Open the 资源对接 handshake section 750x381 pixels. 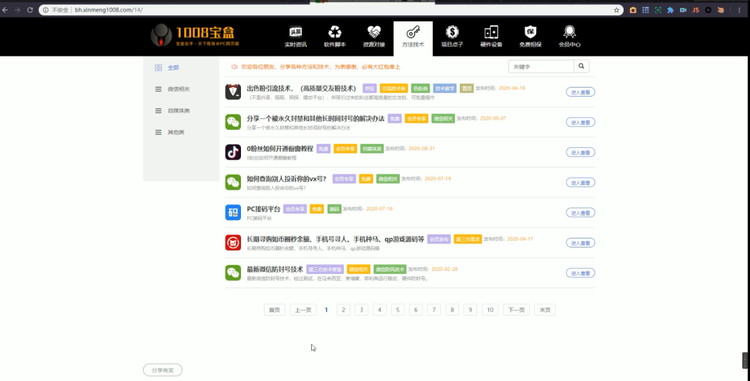pyautogui.click(x=374, y=37)
